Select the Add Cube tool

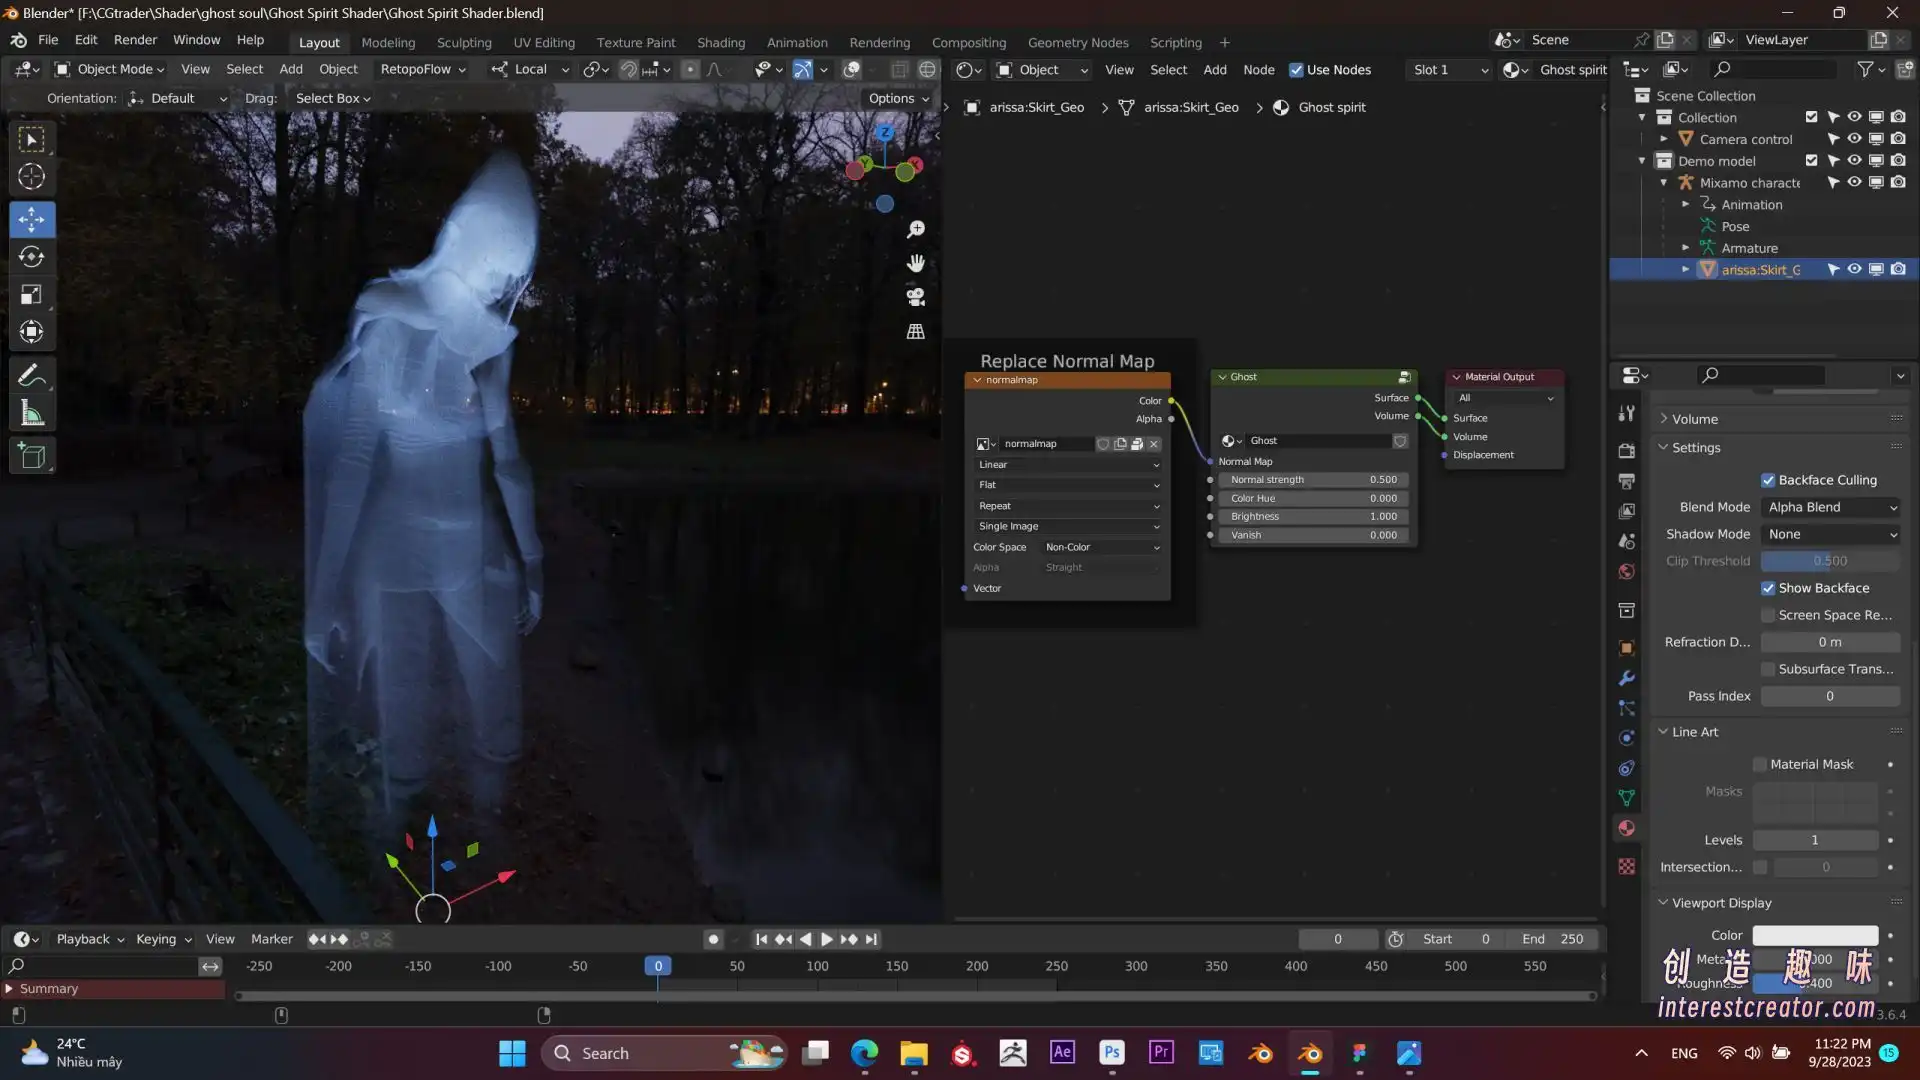click(x=32, y=457)
